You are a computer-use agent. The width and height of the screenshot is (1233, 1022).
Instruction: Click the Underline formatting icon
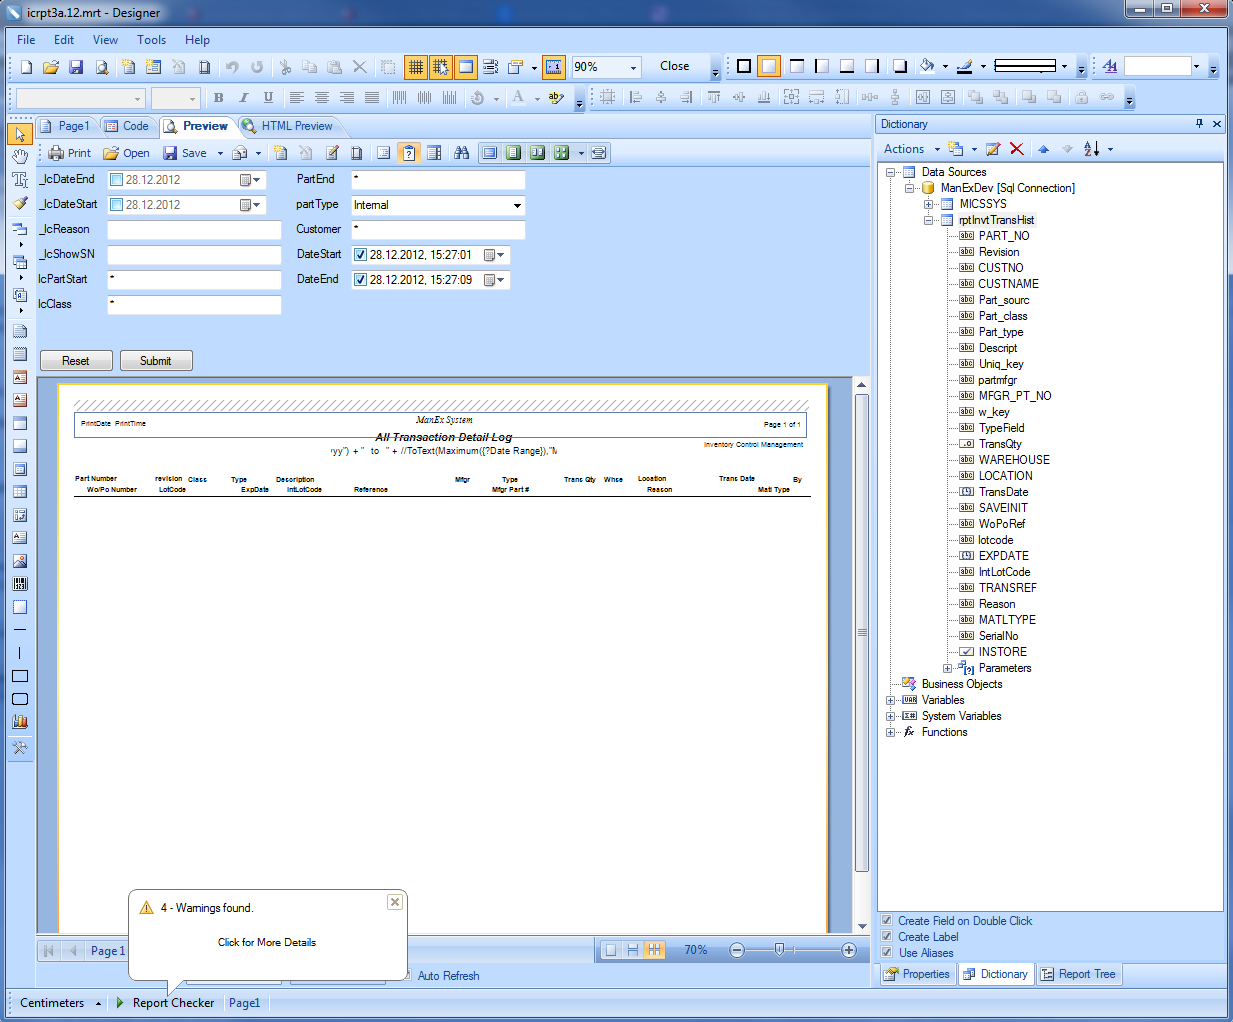click(x=268, y=98)
